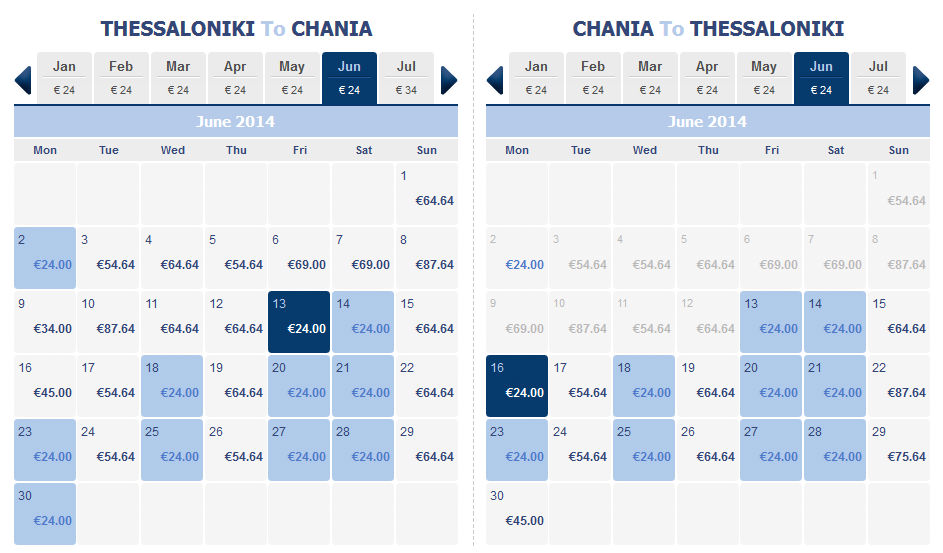943x553 pixels.
Task: Select June 9 outbound fare €34.00
Action: click(45, 322)
